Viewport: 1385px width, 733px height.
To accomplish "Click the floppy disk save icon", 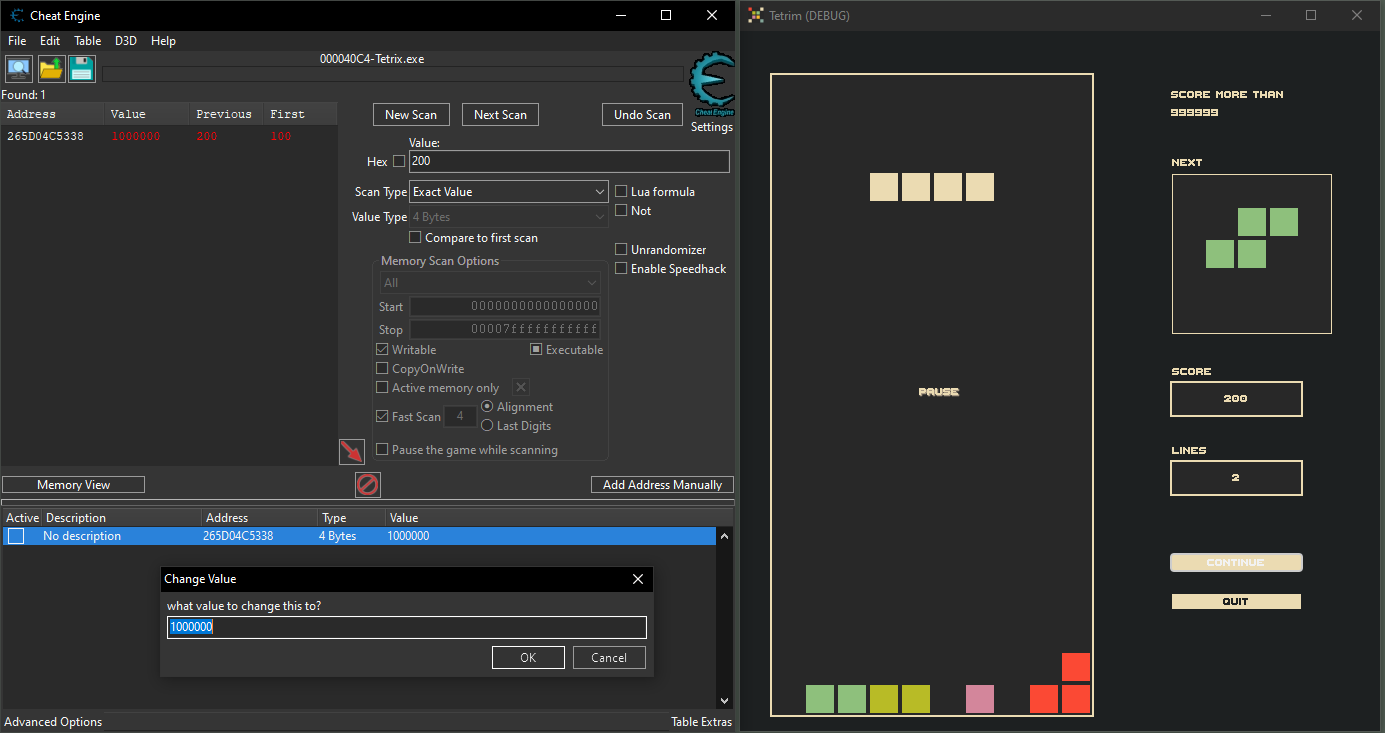I will tap(81, 69).
